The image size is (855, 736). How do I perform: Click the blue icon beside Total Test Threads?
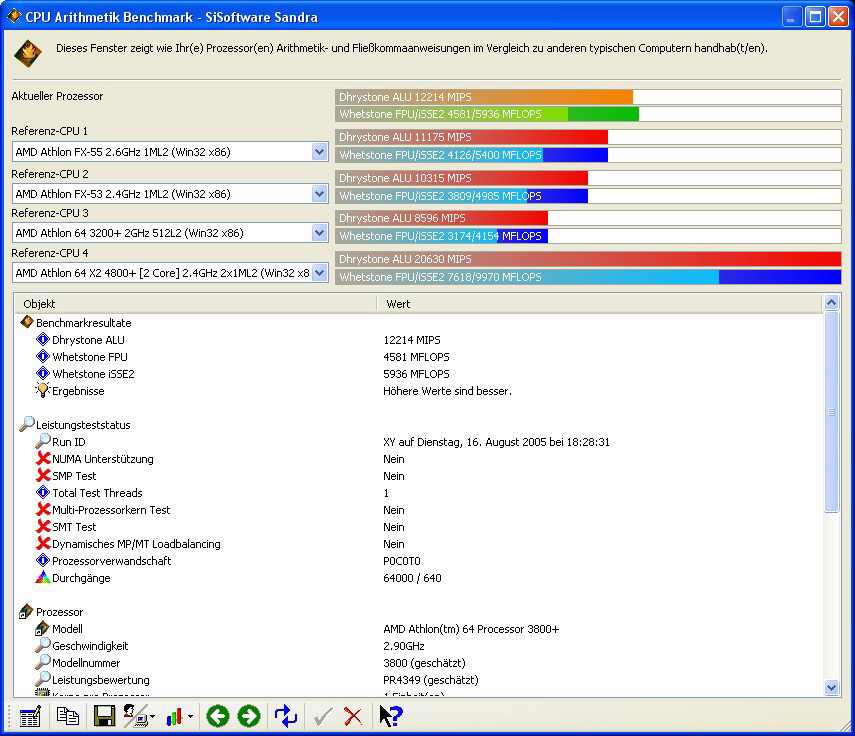click(x=43, y=492)
